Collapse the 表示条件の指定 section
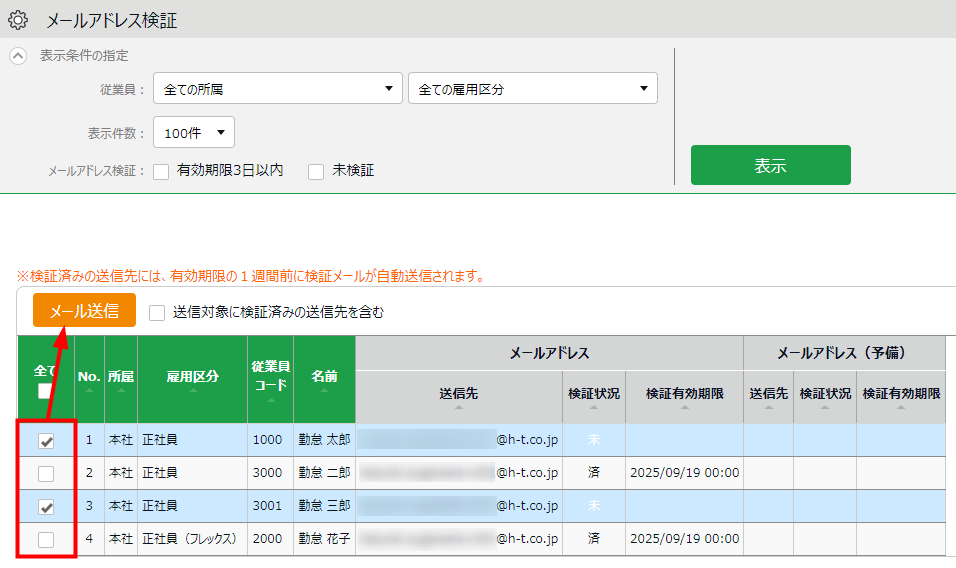Image resolution: width=956 pixels, height=568 pixels. 18,56
